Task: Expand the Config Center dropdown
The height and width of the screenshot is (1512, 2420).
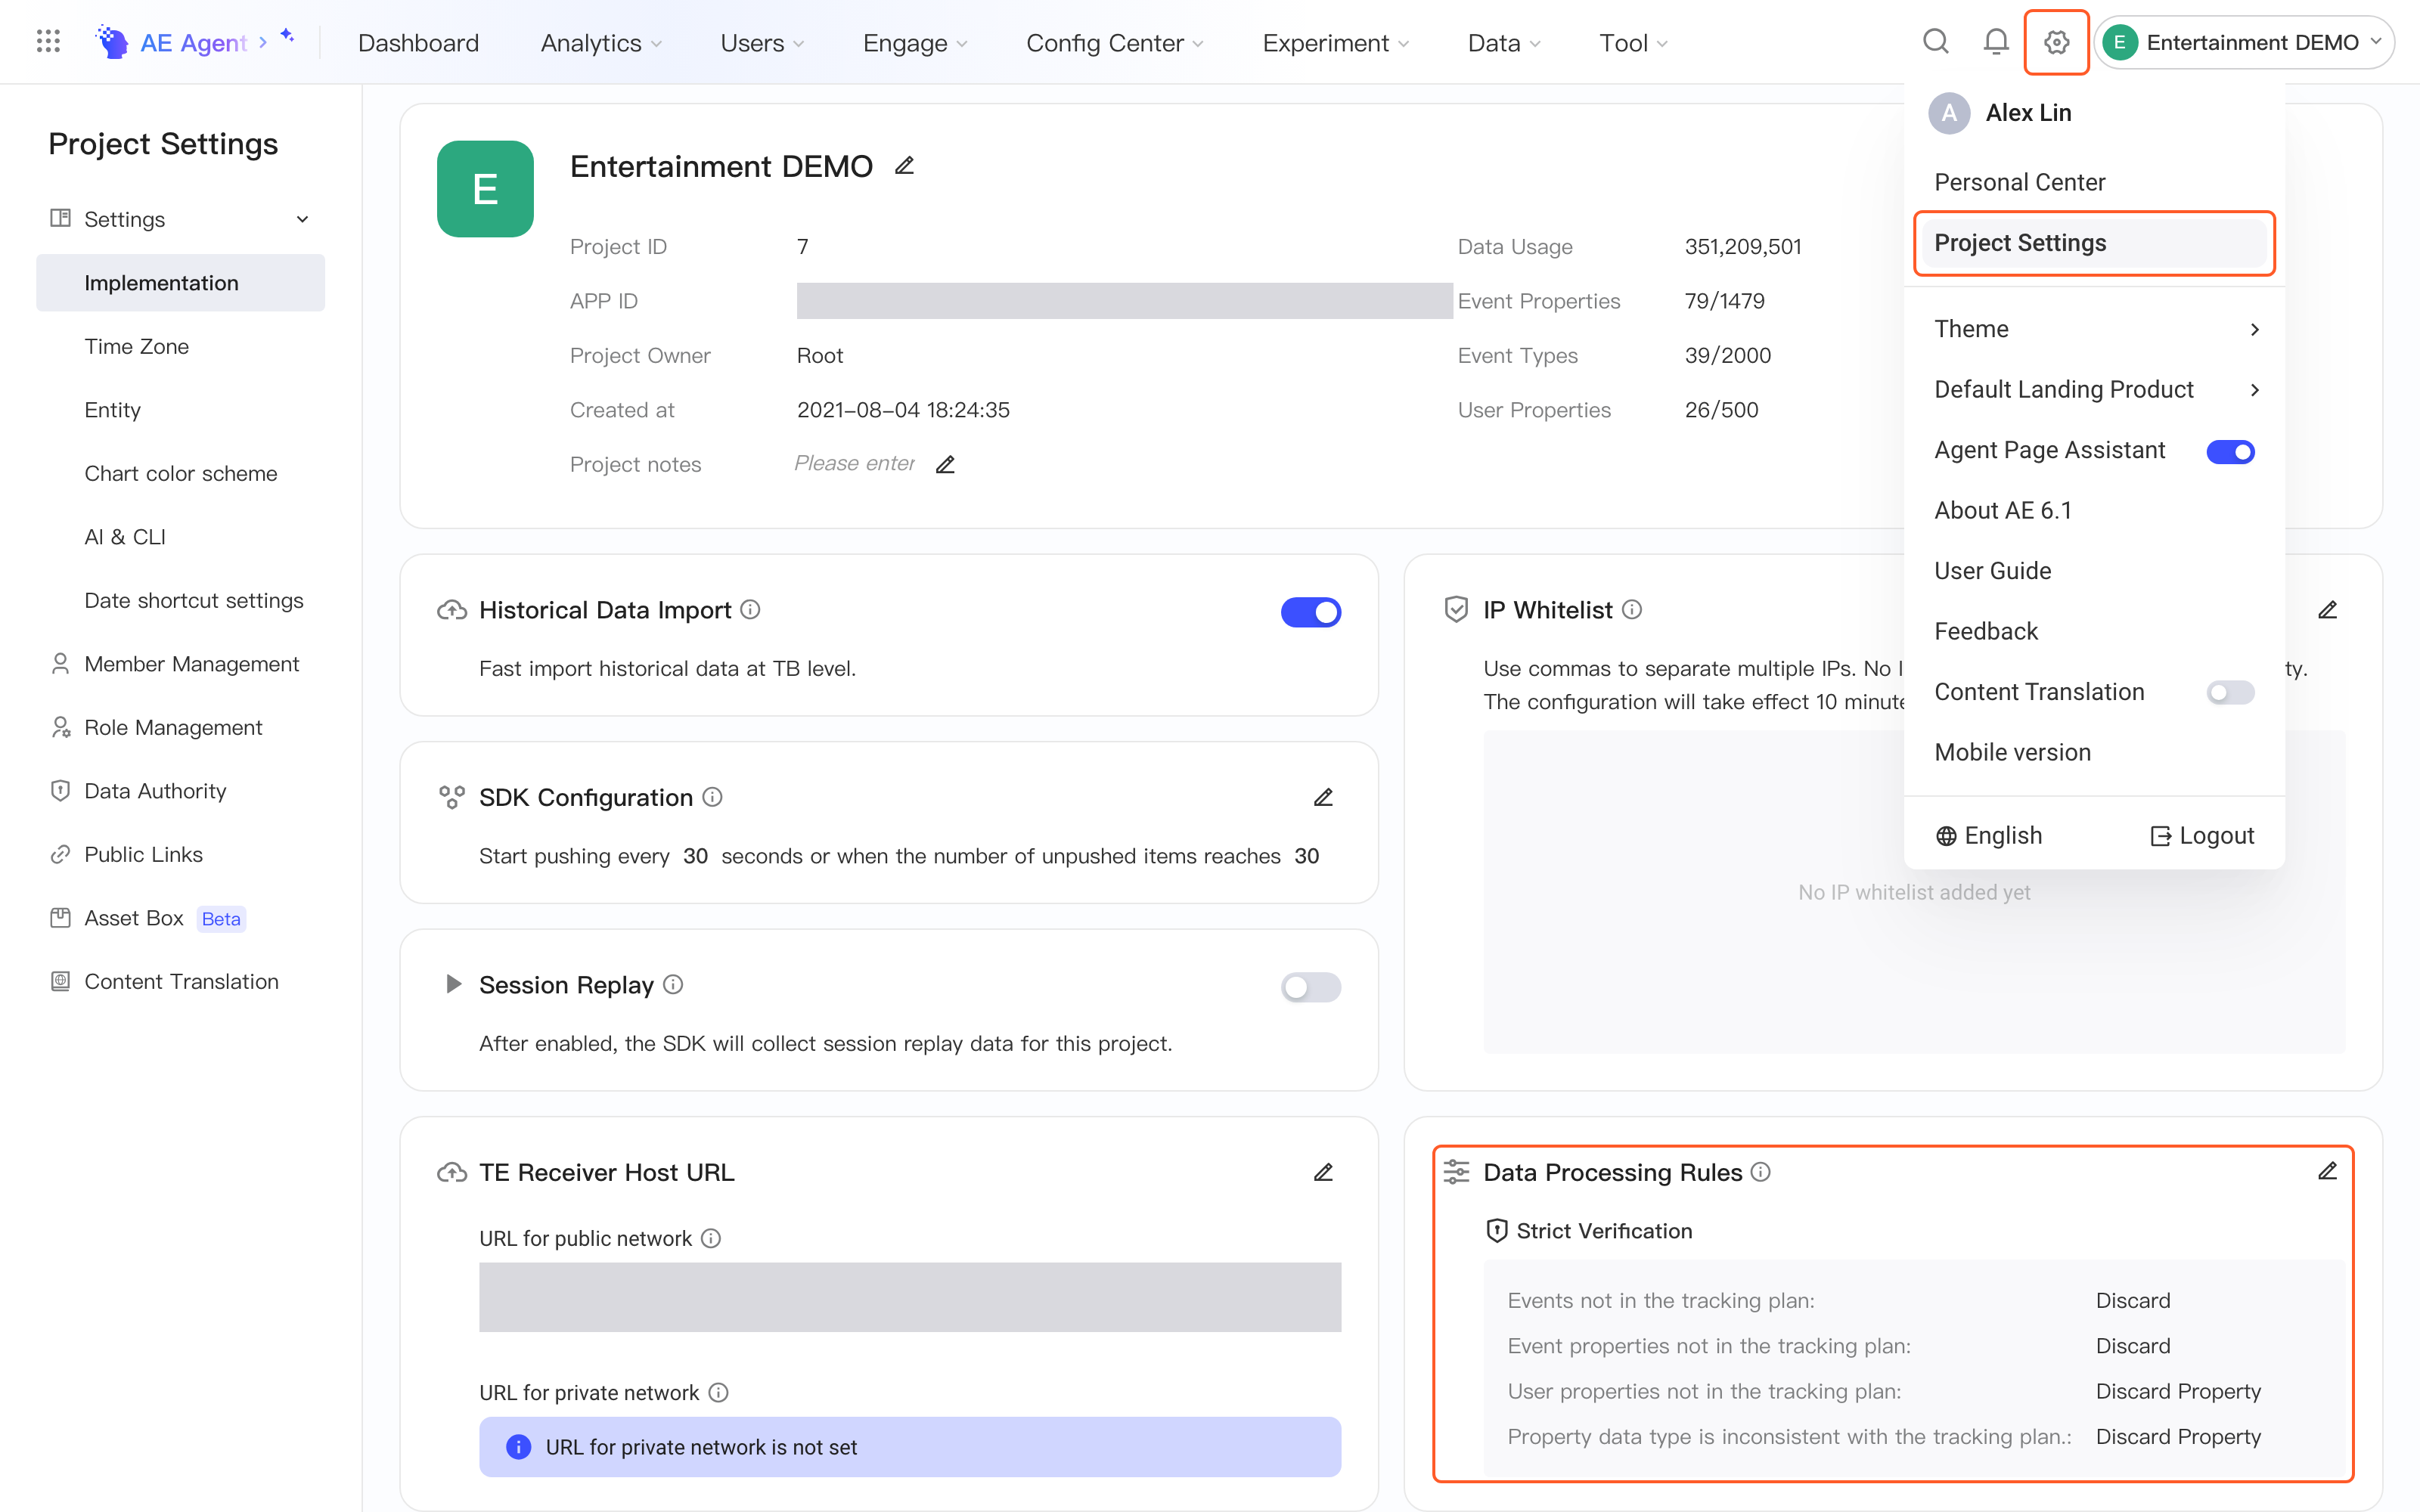Action: [x=1115, y=43]
